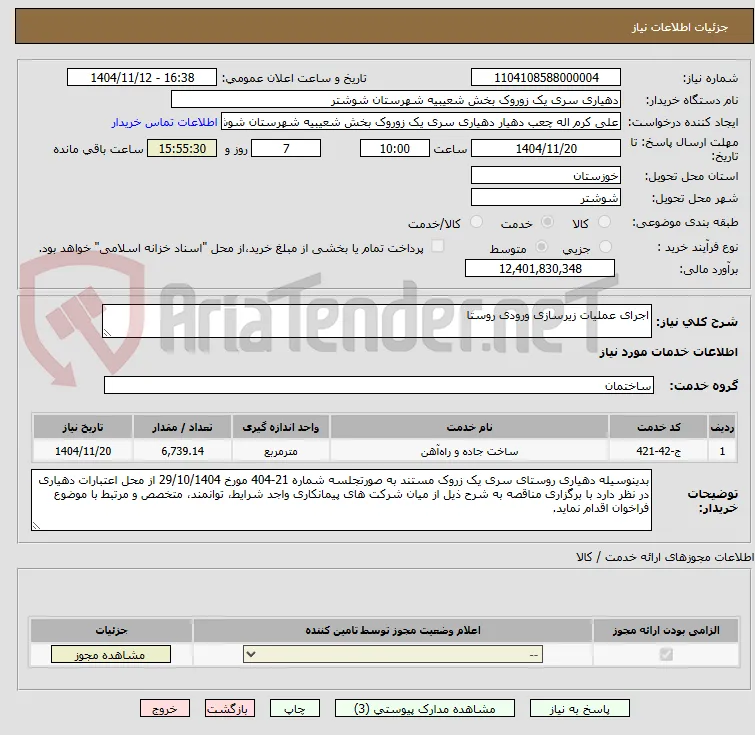Click the کد خدمت column header

pos(659,427)
